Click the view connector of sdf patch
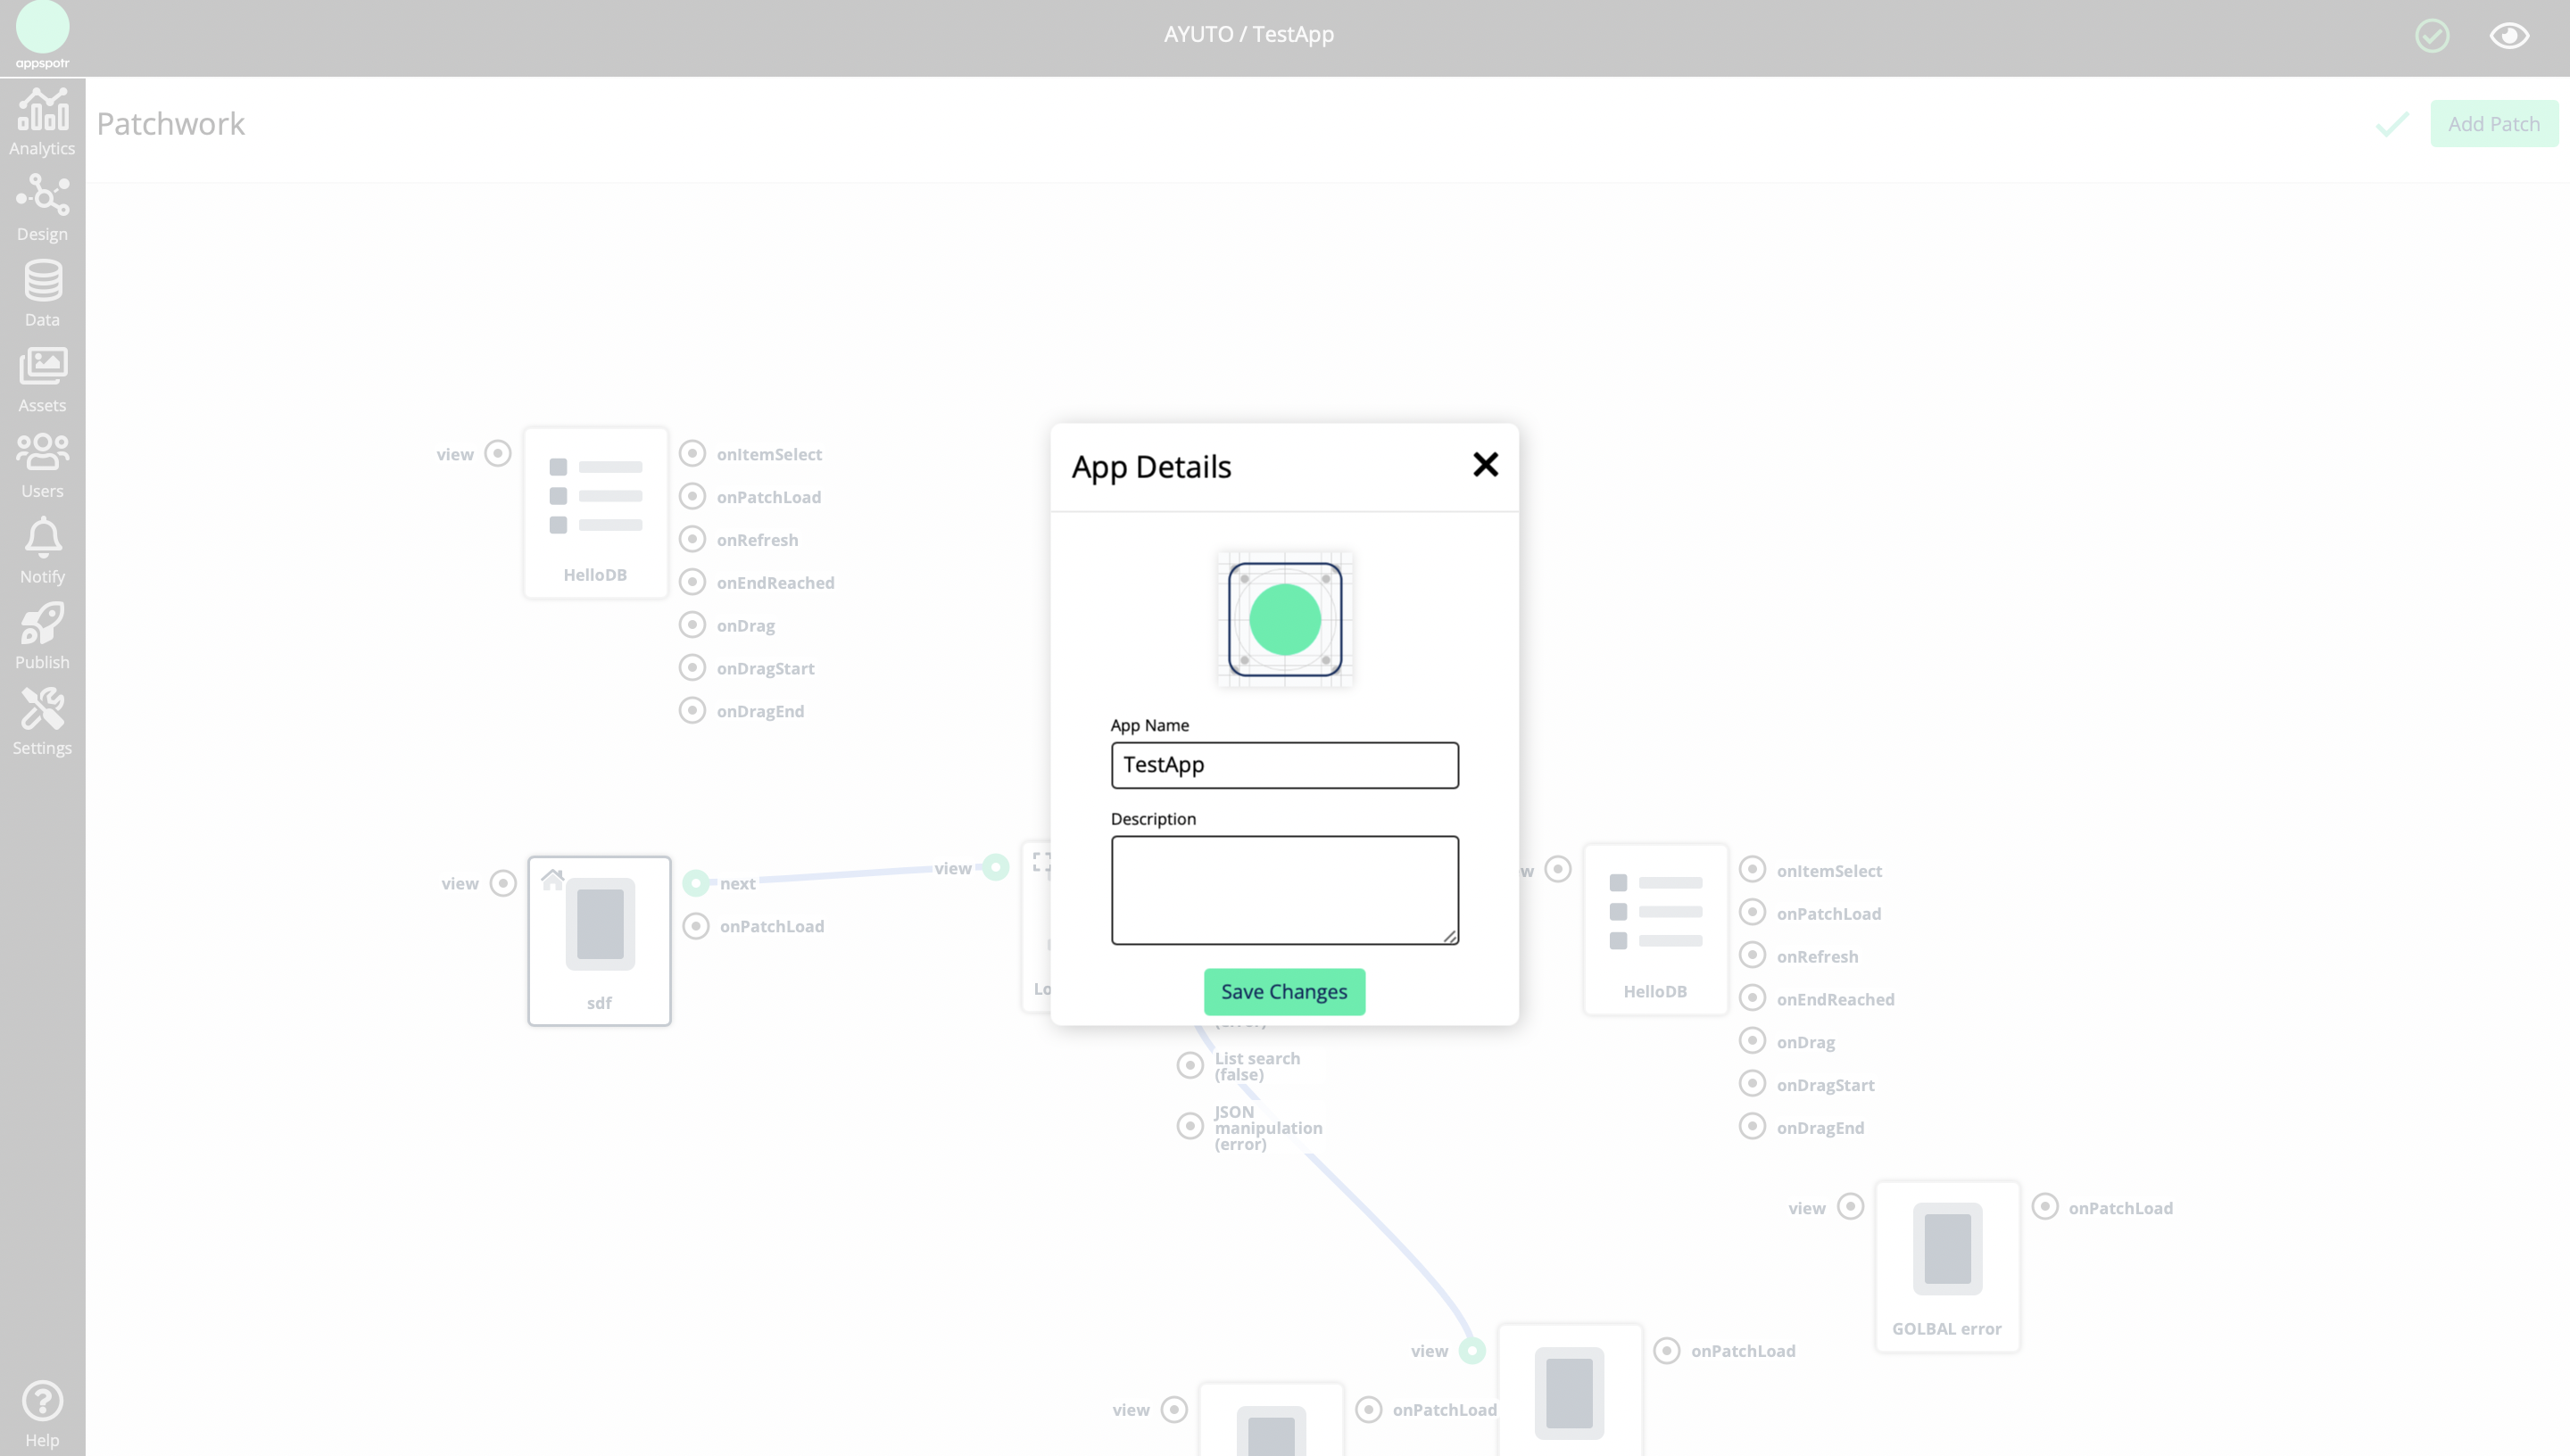 click(x=503, y=883)
